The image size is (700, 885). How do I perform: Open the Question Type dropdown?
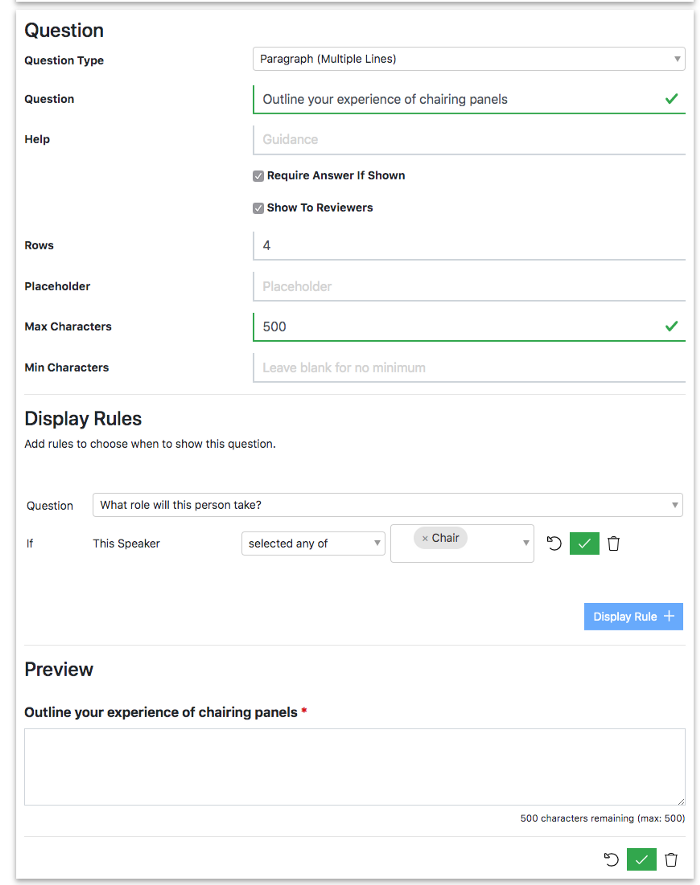tap(469, 59)
